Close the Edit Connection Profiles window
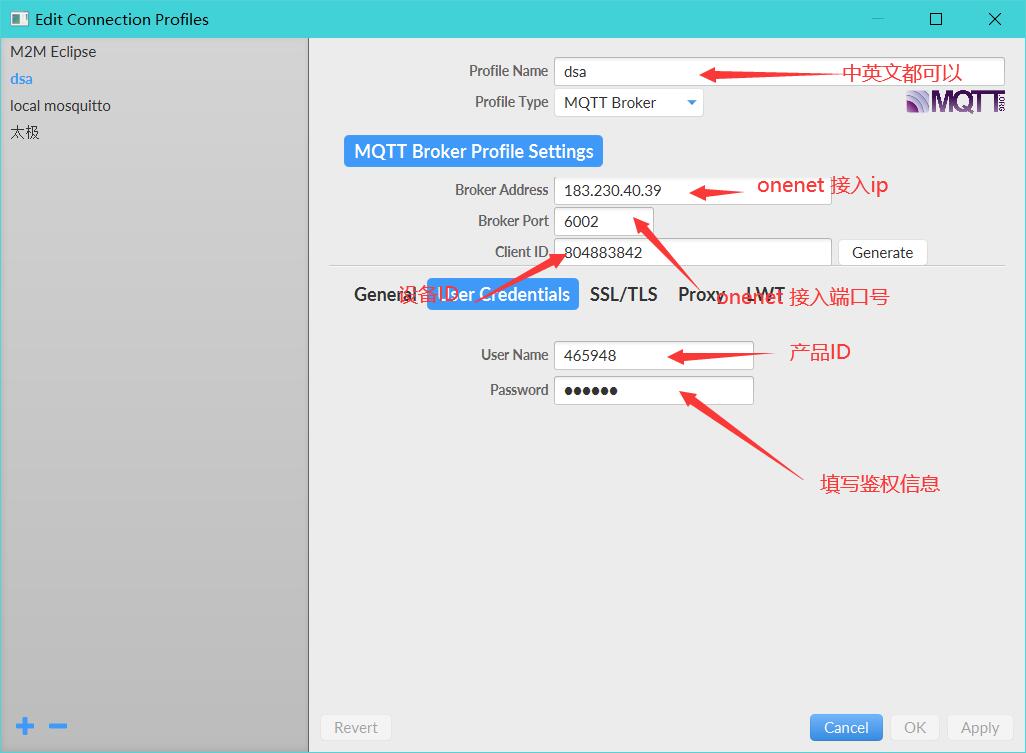Image resolution: width=1026 pixels, height=753 pixels. pos(995,19)
